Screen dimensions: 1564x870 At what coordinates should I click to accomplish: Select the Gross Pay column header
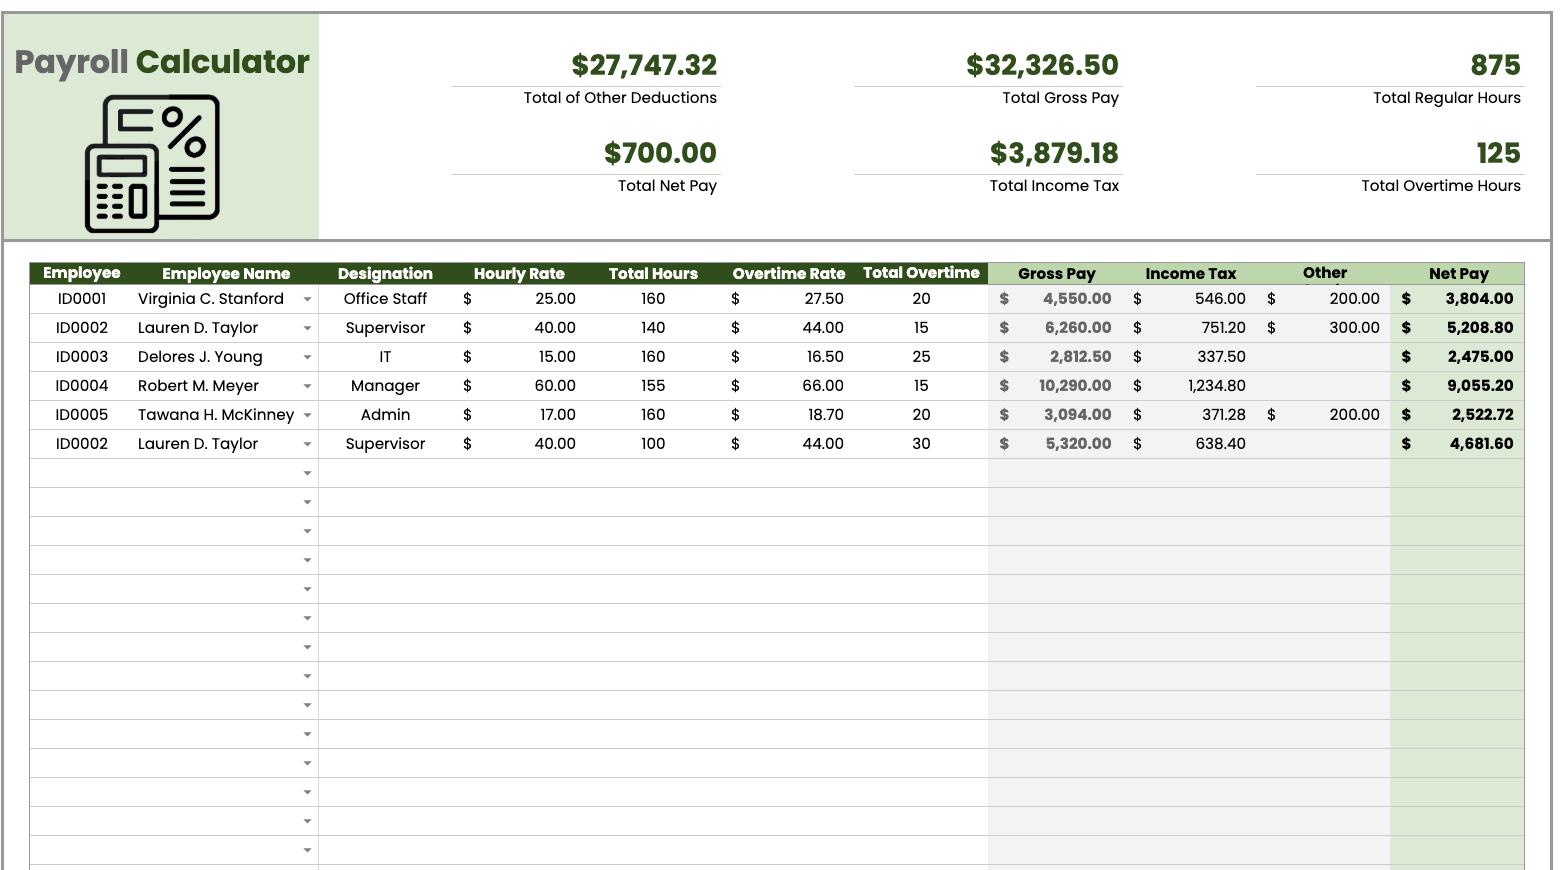(x=1056, y=274)
